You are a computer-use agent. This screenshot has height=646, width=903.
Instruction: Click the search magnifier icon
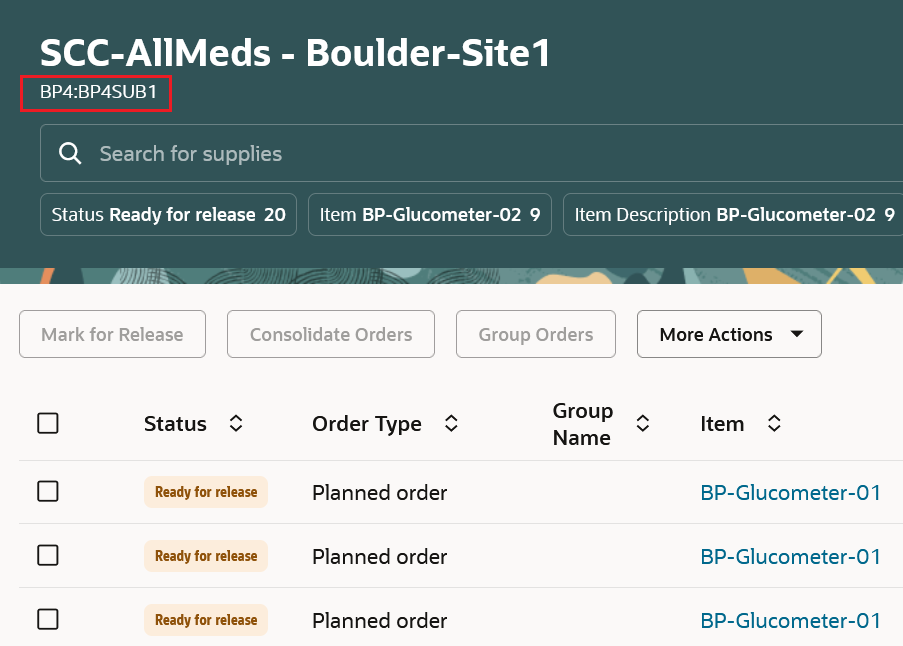70,154
